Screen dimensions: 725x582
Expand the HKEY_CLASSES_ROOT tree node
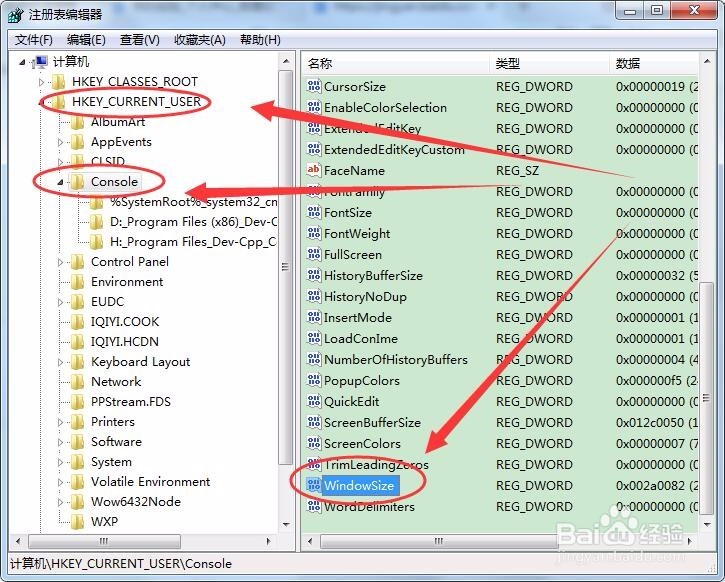point(42,82)
